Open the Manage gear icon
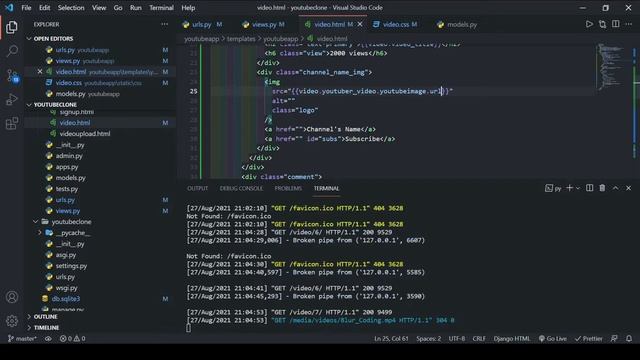Viewport: 640px width, 360px height. pos(12,321)
